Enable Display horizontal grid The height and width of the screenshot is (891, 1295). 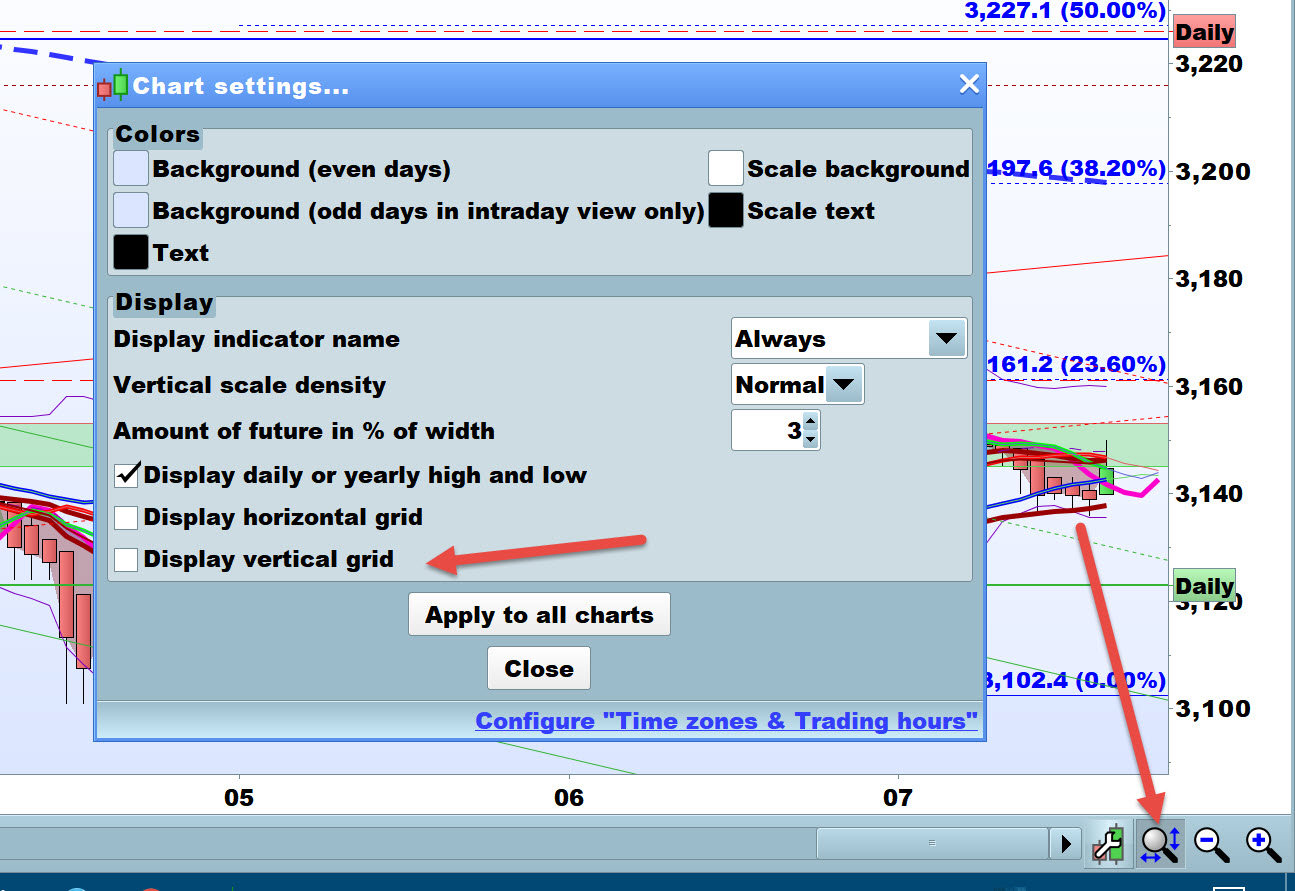(126, 517)
